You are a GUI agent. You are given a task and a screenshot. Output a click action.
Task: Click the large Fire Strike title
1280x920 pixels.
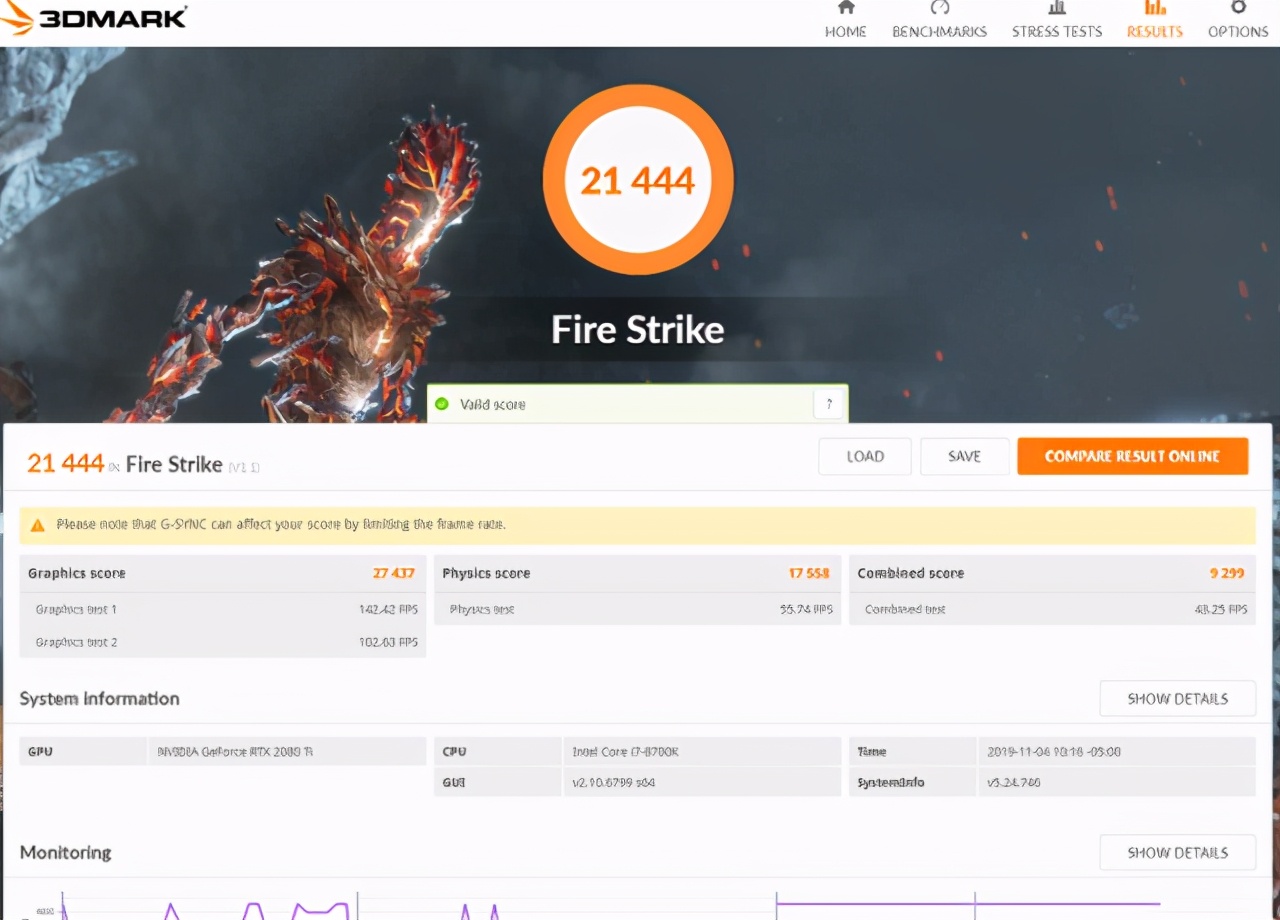point(638,330)
